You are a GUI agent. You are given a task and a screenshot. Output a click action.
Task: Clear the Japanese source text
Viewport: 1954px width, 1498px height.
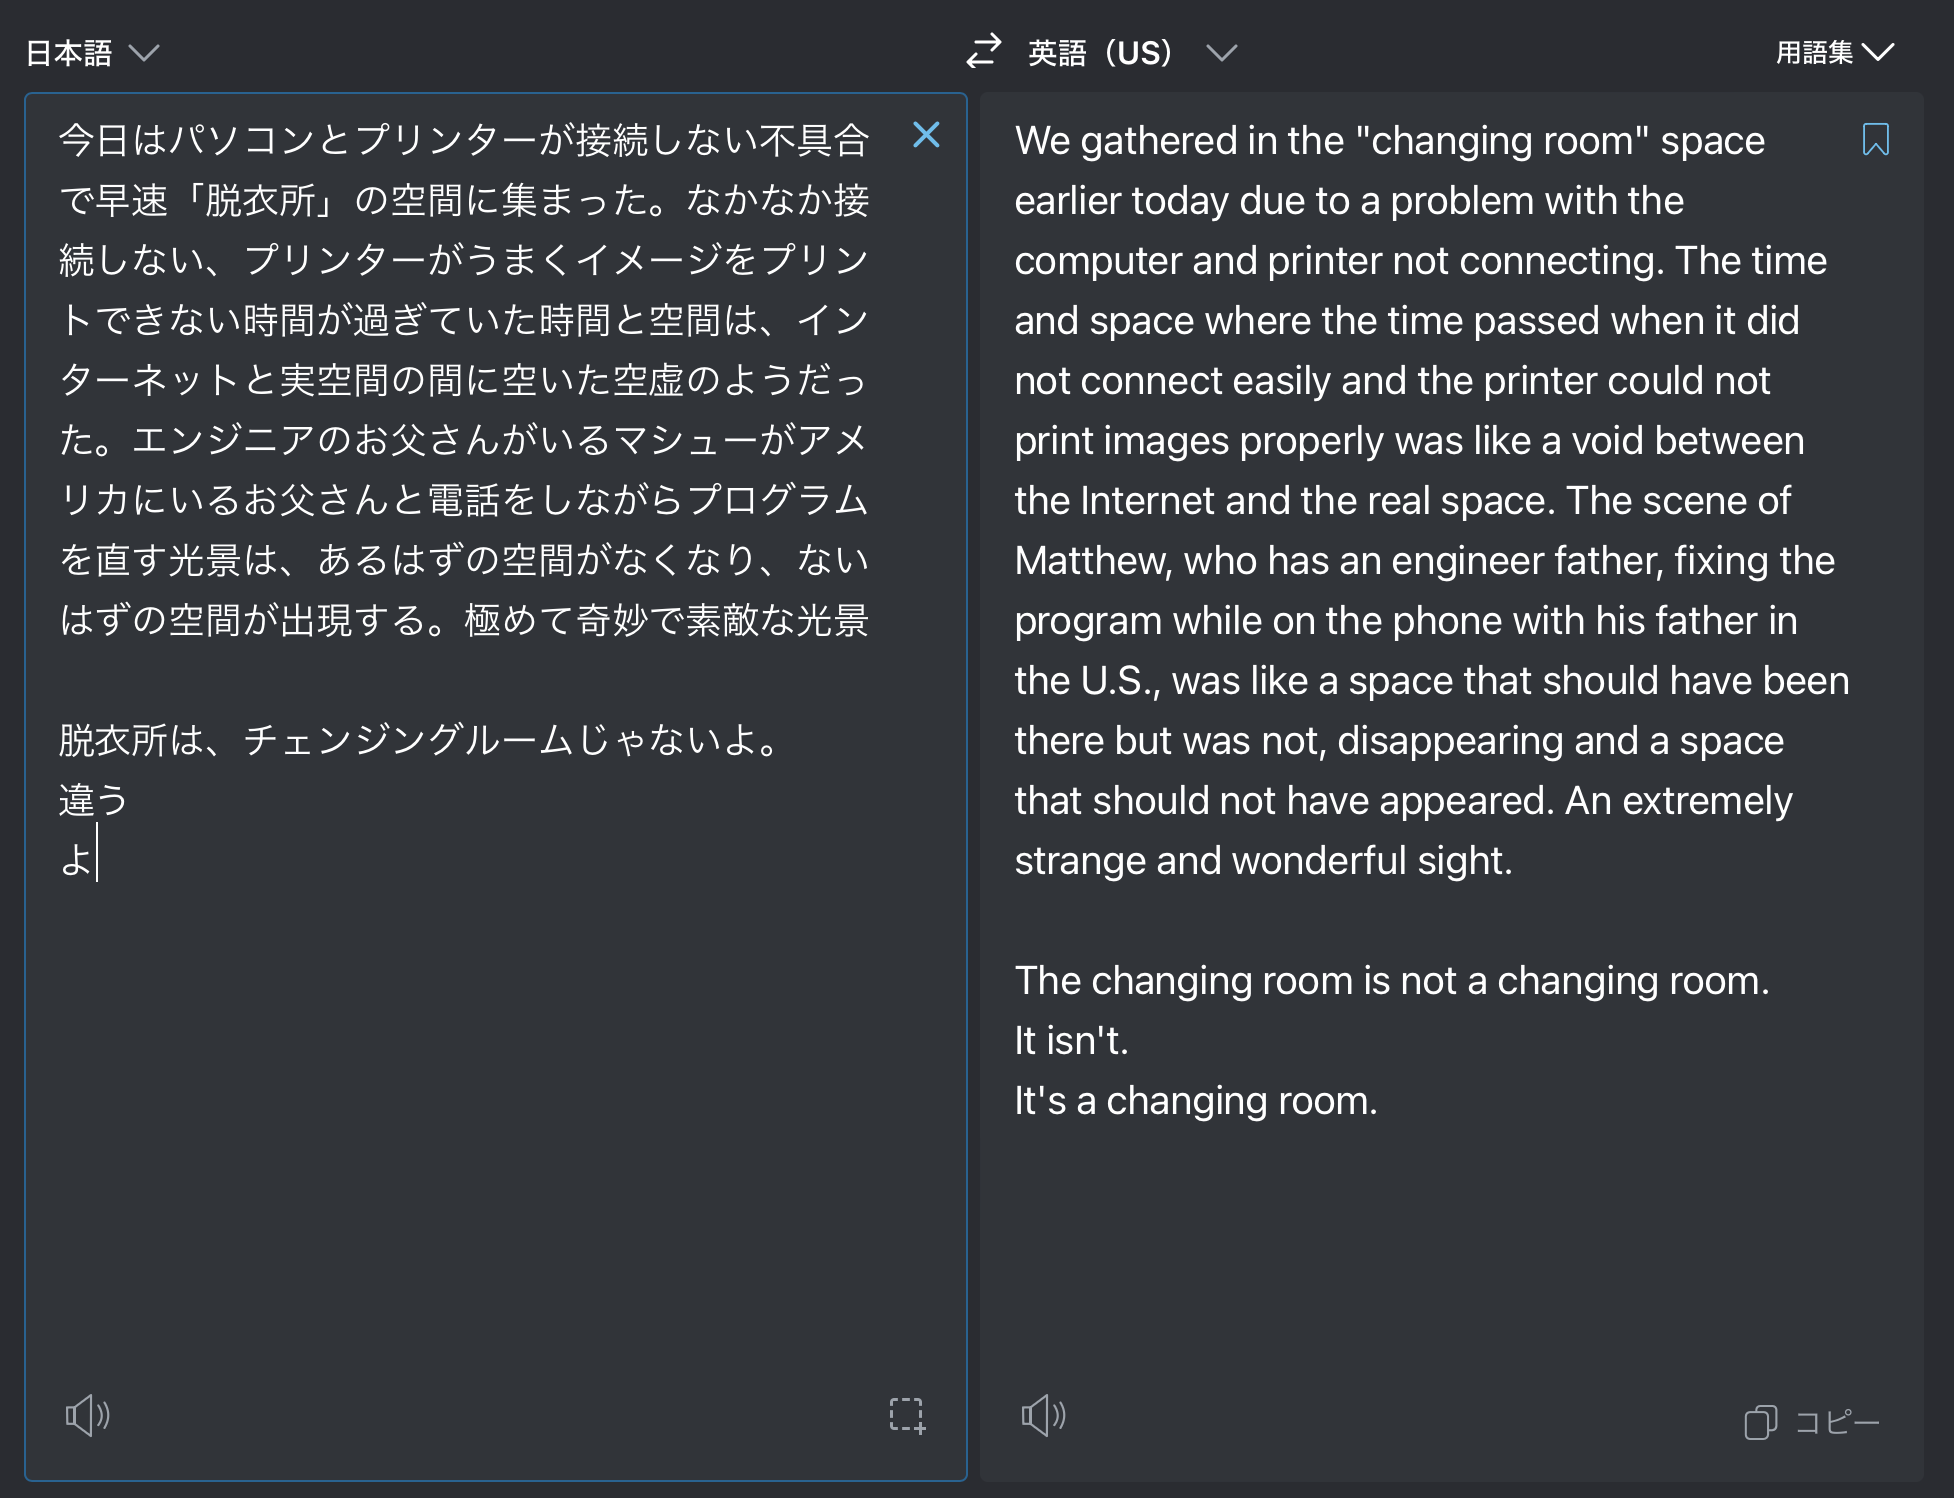tap(926, 135)
